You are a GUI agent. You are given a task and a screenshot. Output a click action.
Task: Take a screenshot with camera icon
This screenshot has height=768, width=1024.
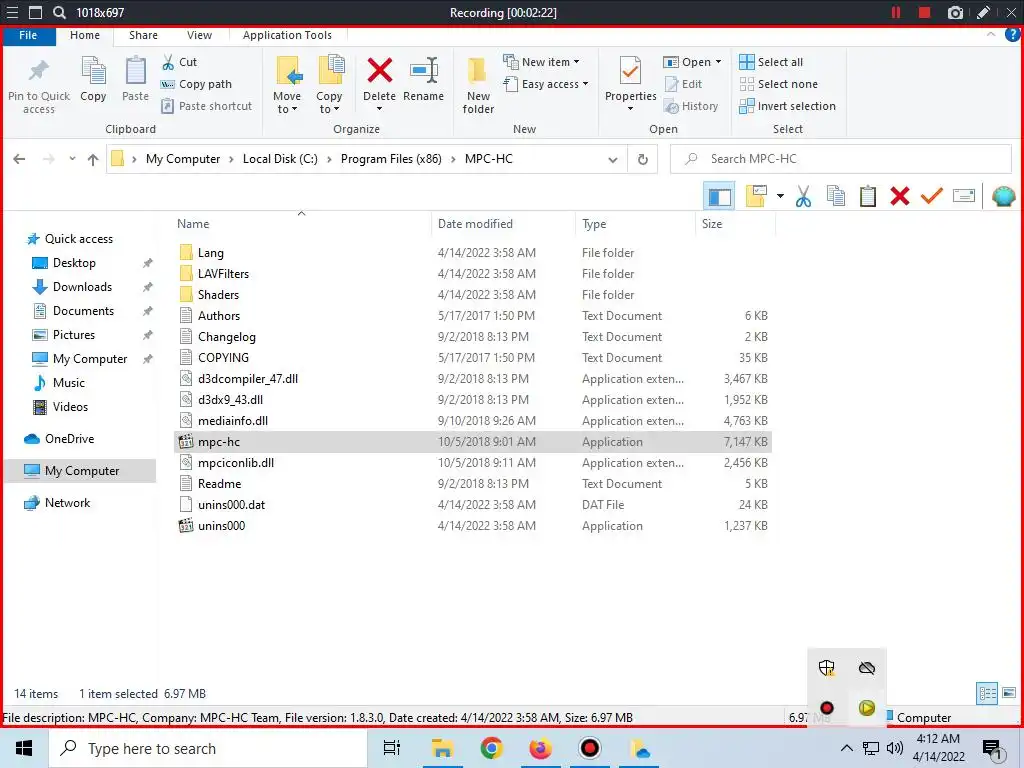(x=955, y=12)
